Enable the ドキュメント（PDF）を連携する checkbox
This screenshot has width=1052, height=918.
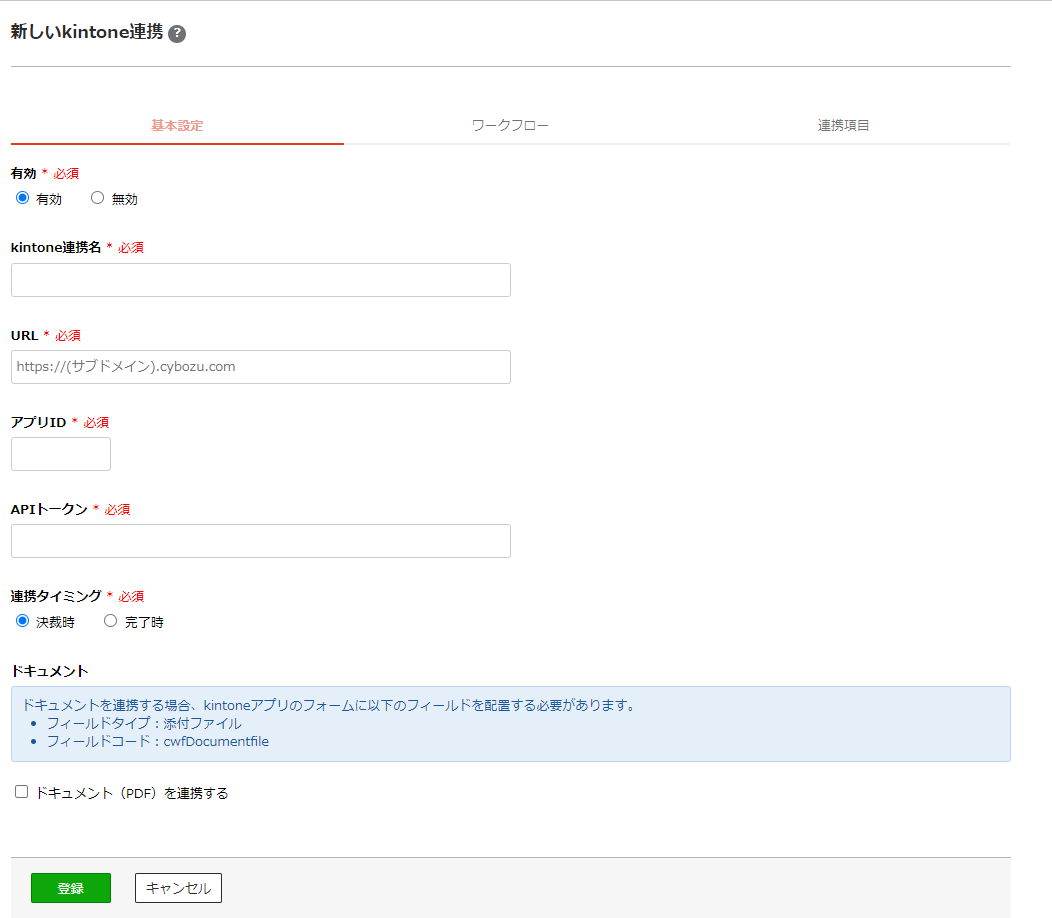22,792
